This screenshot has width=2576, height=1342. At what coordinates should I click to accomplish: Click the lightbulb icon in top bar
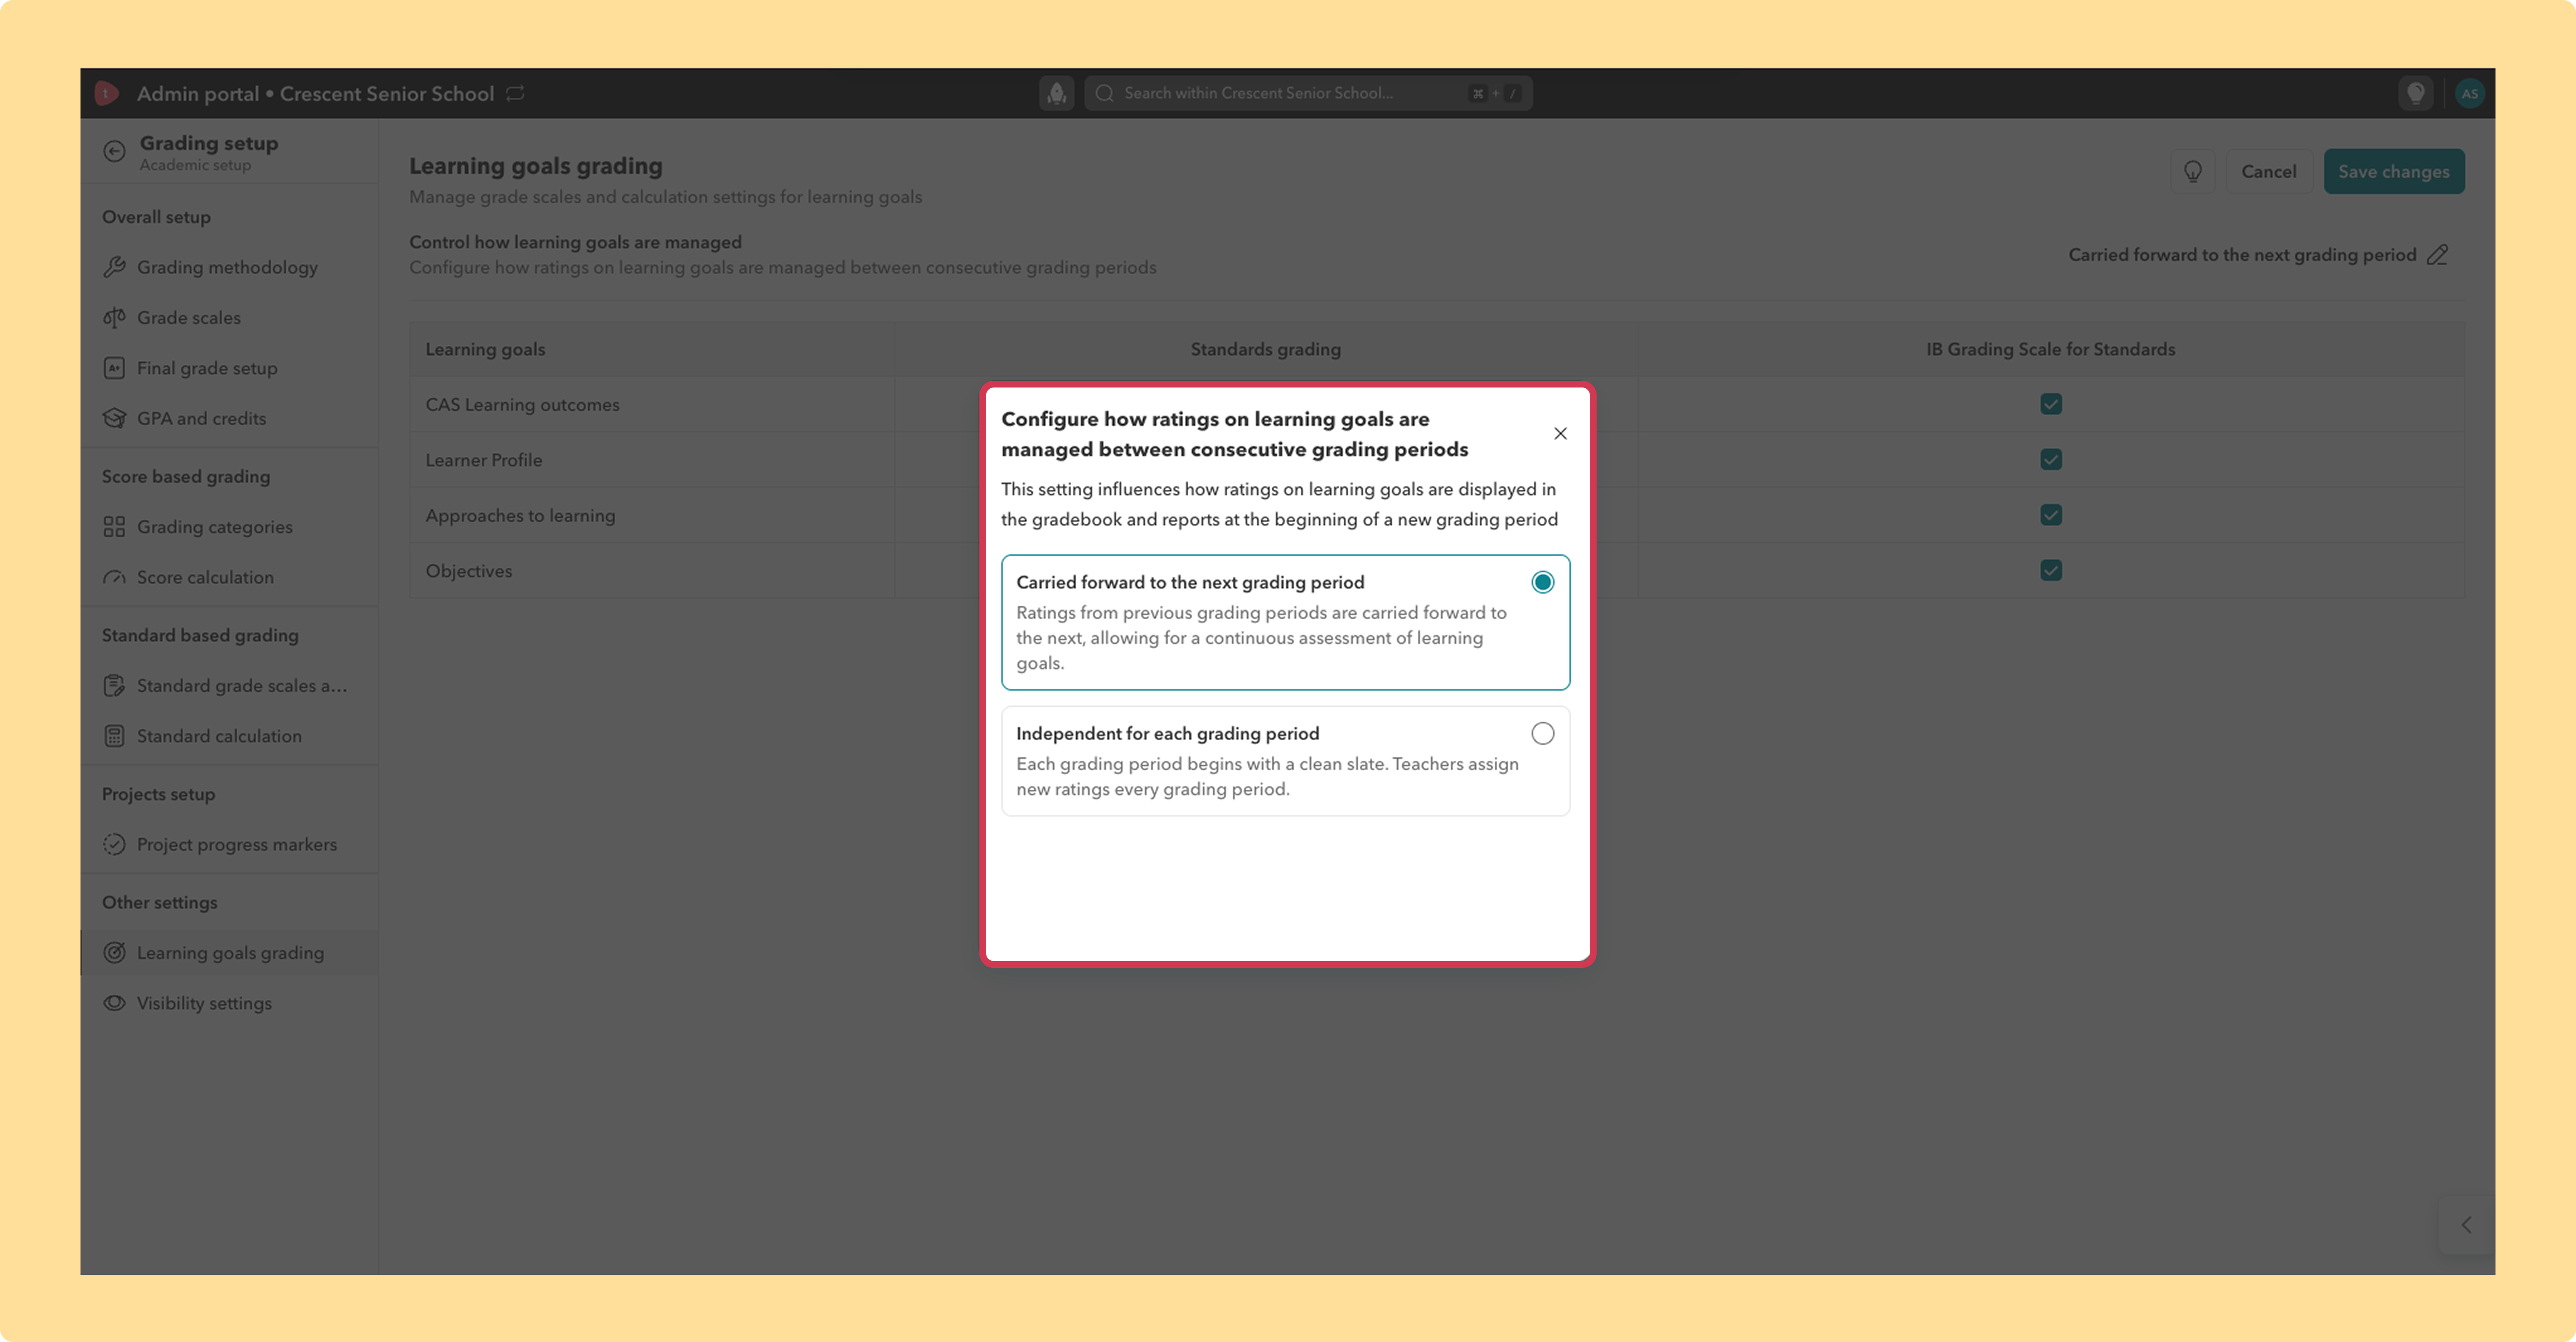coord(2415,93)
